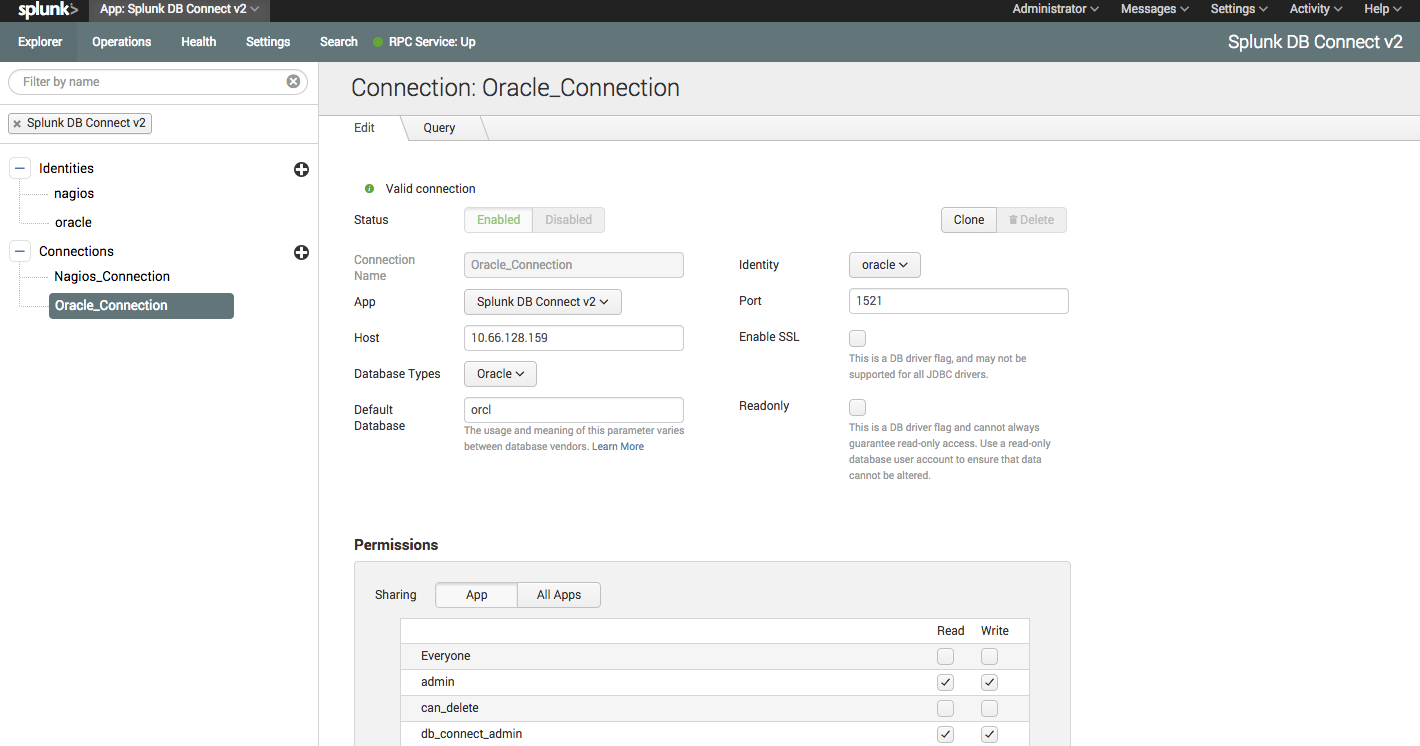Toggle the Enable SSL checkbox
The image size is (1420, 746).
857,338
